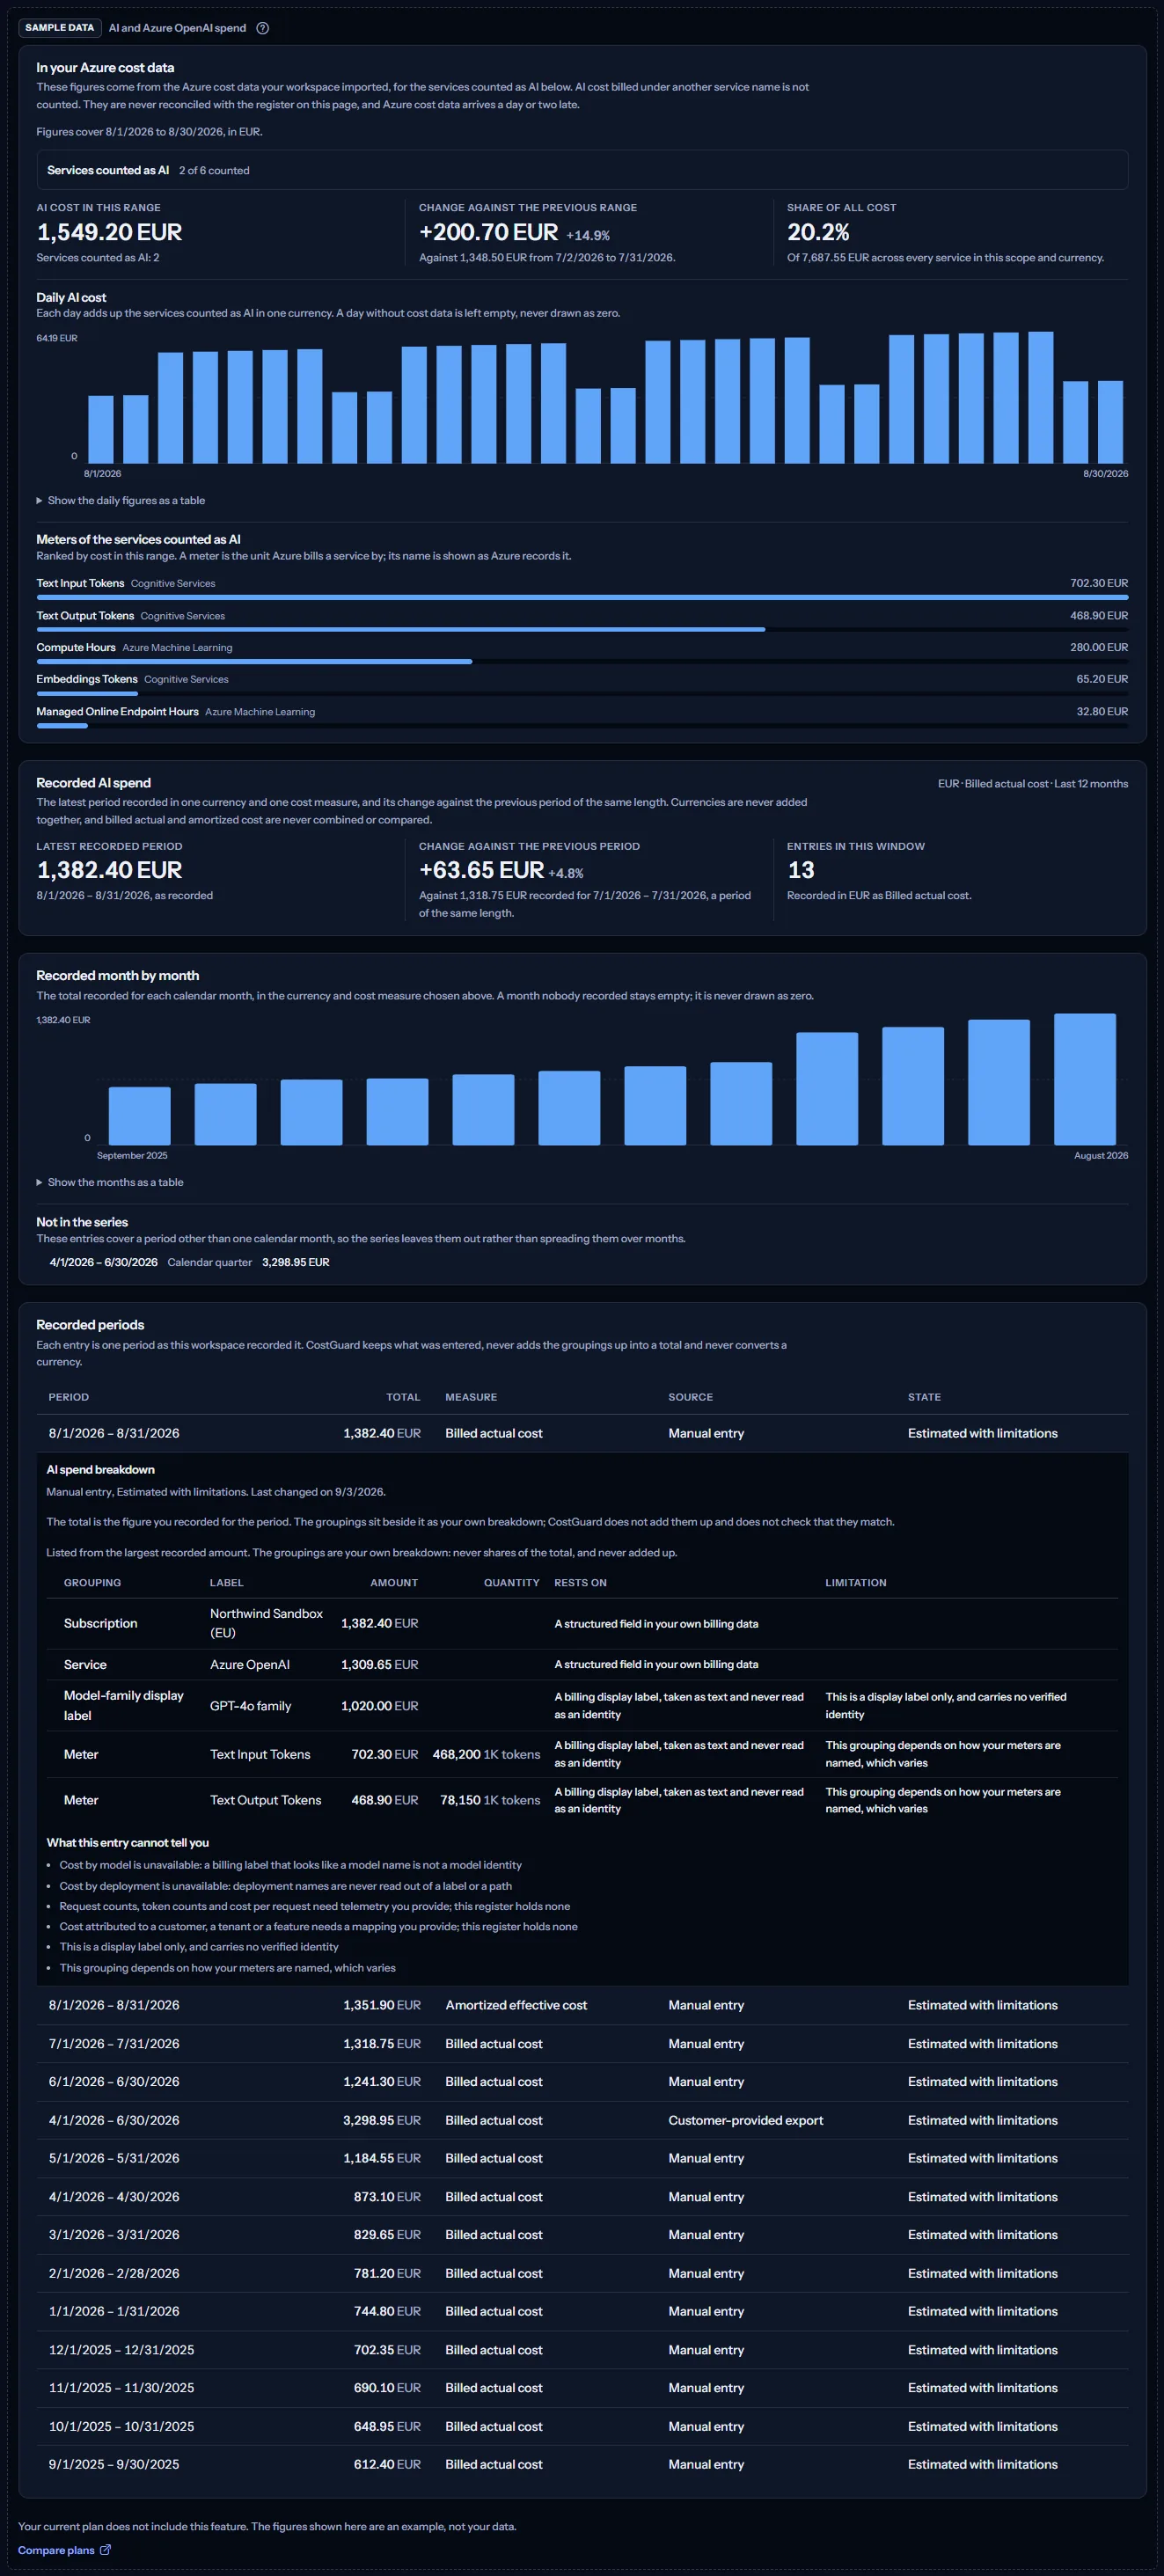The image size is (1164, 2576).
Task: Click the MEASURE column header
Action: [471, 1397]
